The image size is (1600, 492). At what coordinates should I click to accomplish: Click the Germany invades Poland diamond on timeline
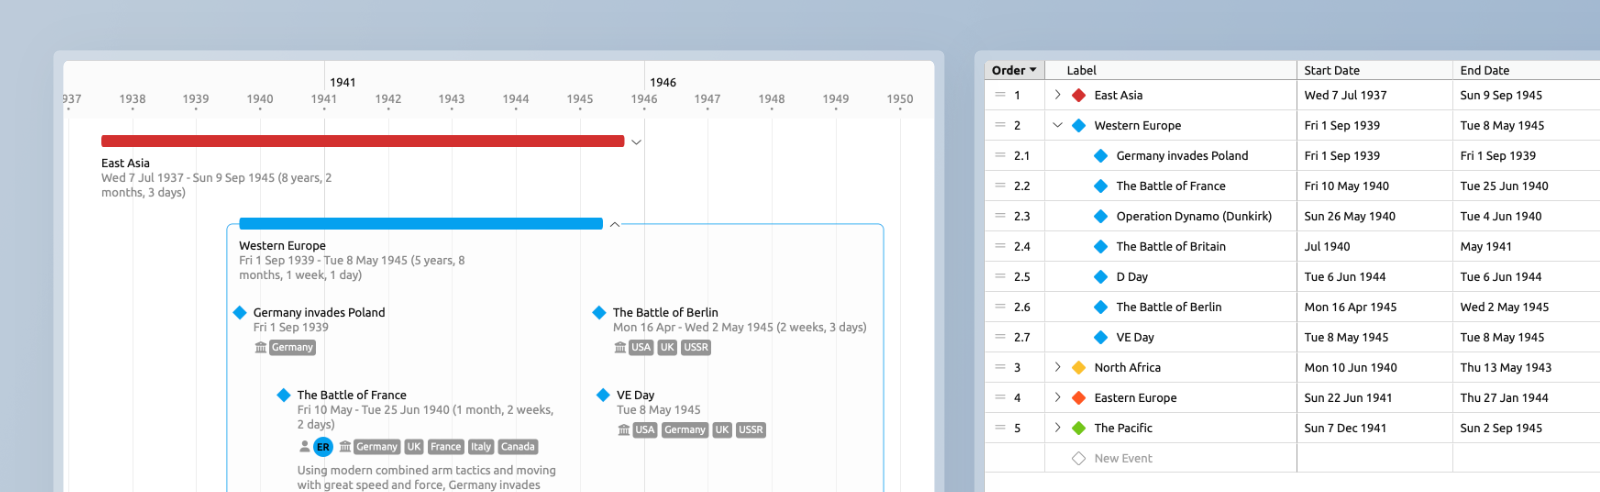tap(240, 312)
